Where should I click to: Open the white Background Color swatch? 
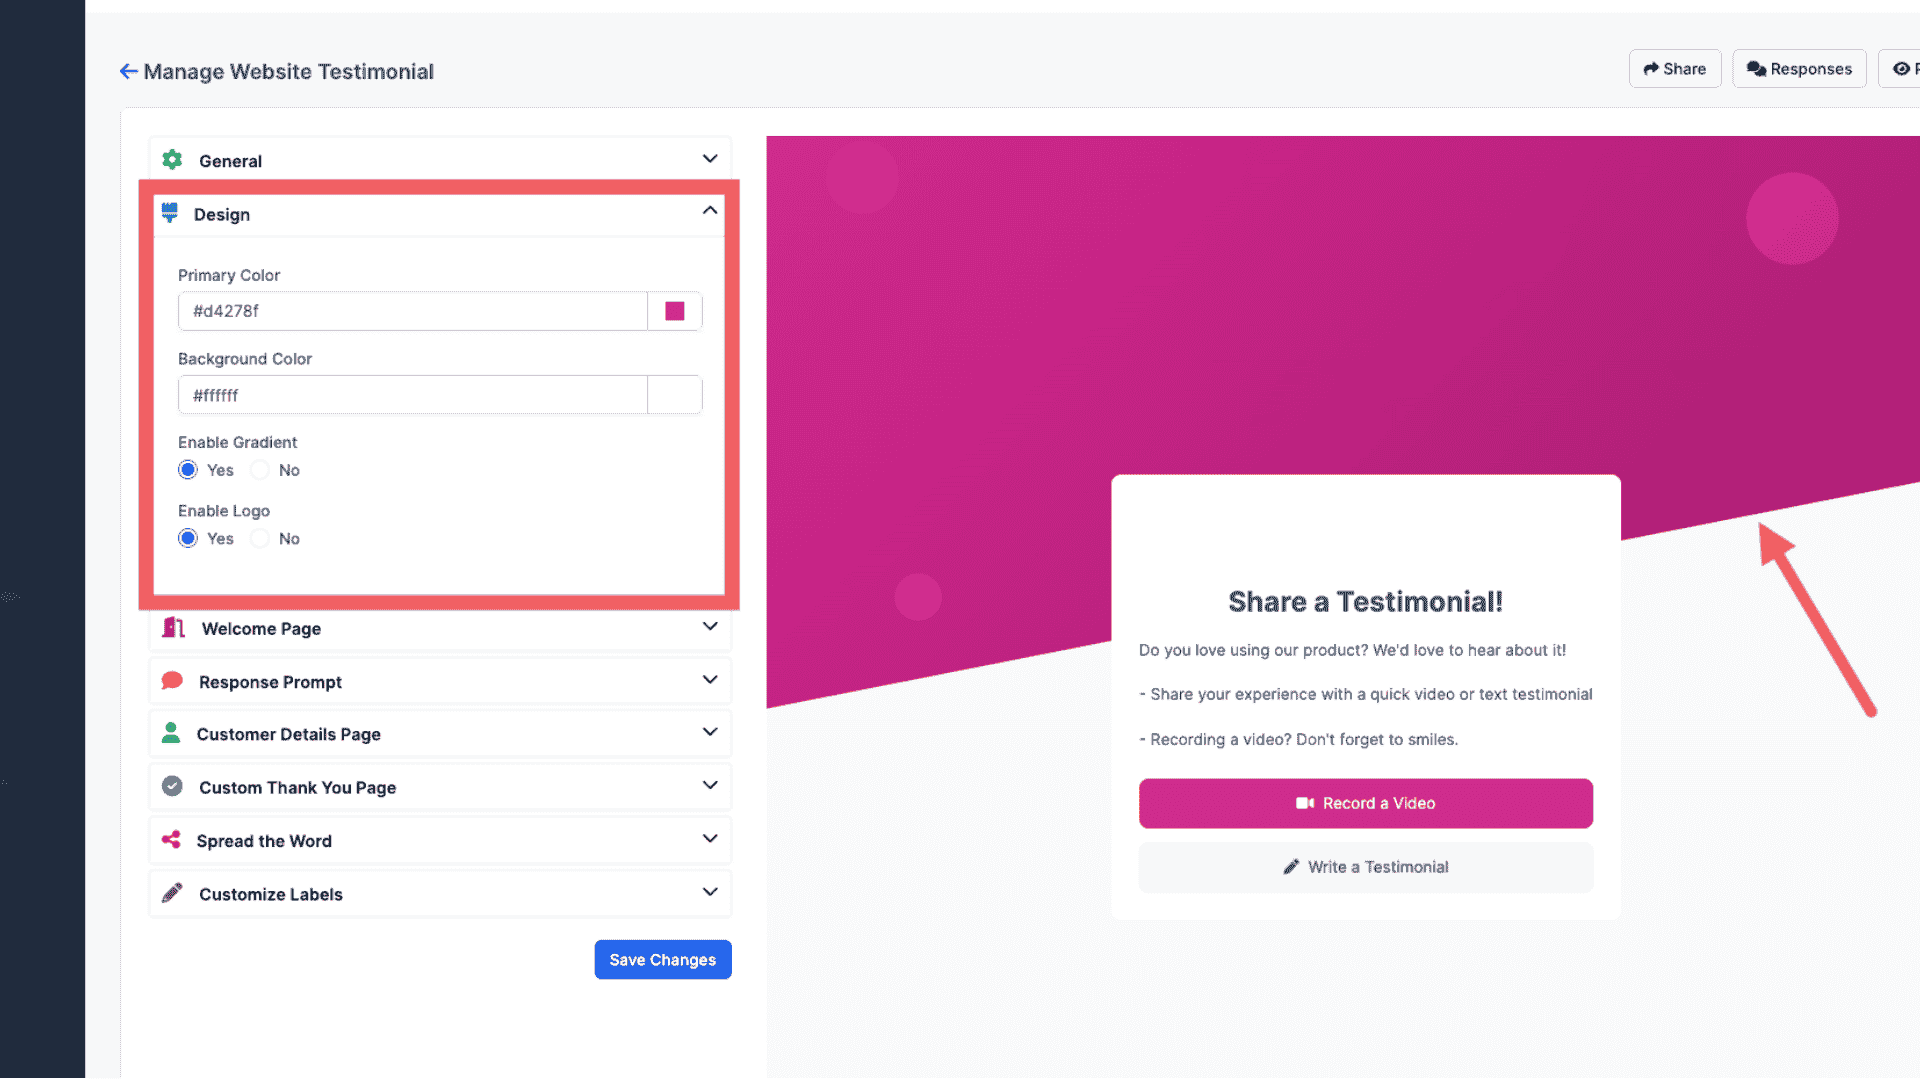[675, 395]
